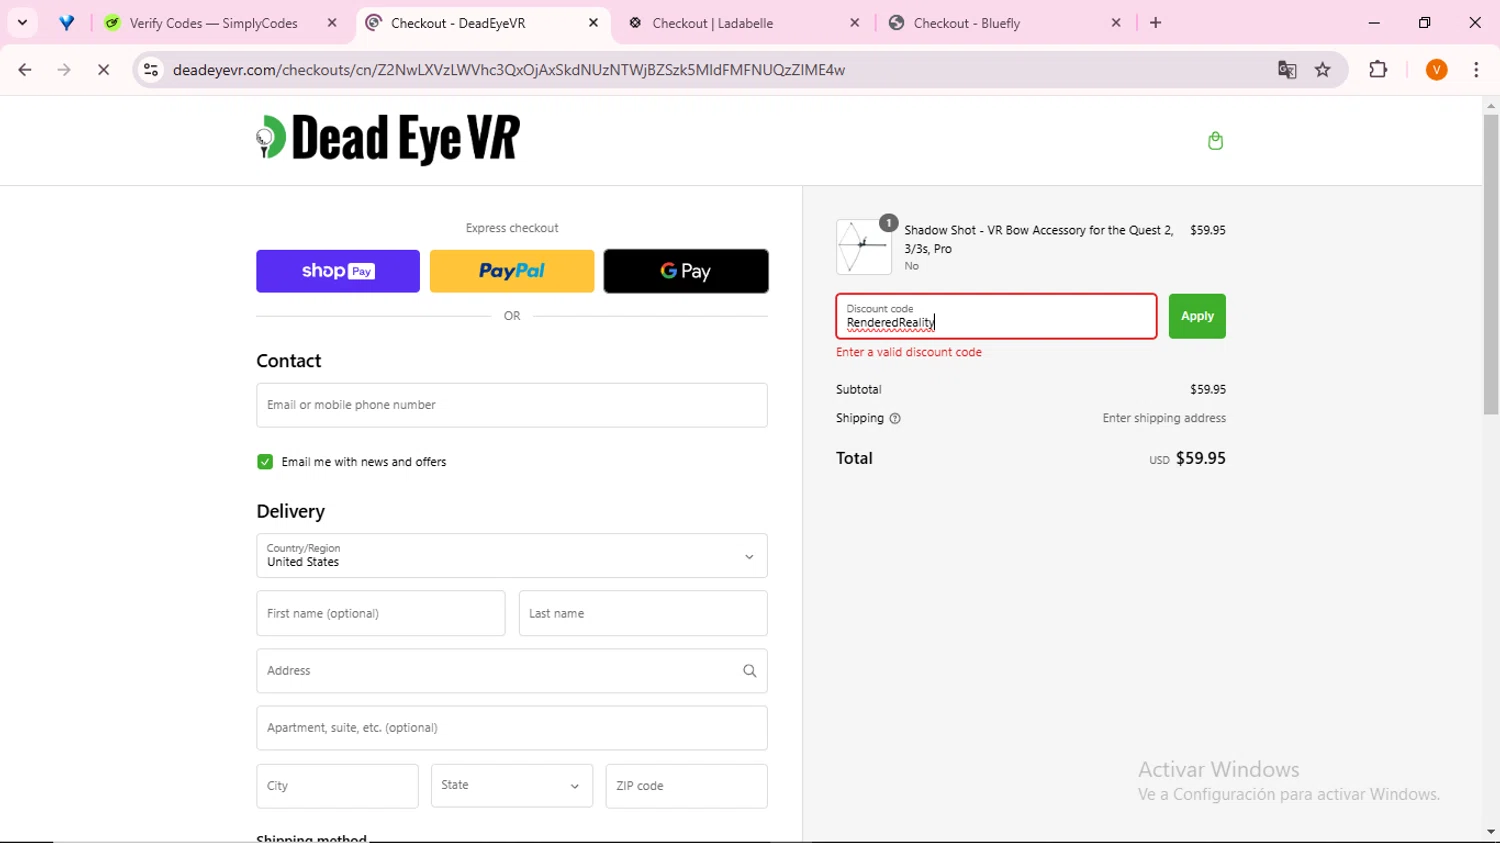Screen dimensions: 1500x843
Task: Open the State dropdown
Action: (512, 786)
